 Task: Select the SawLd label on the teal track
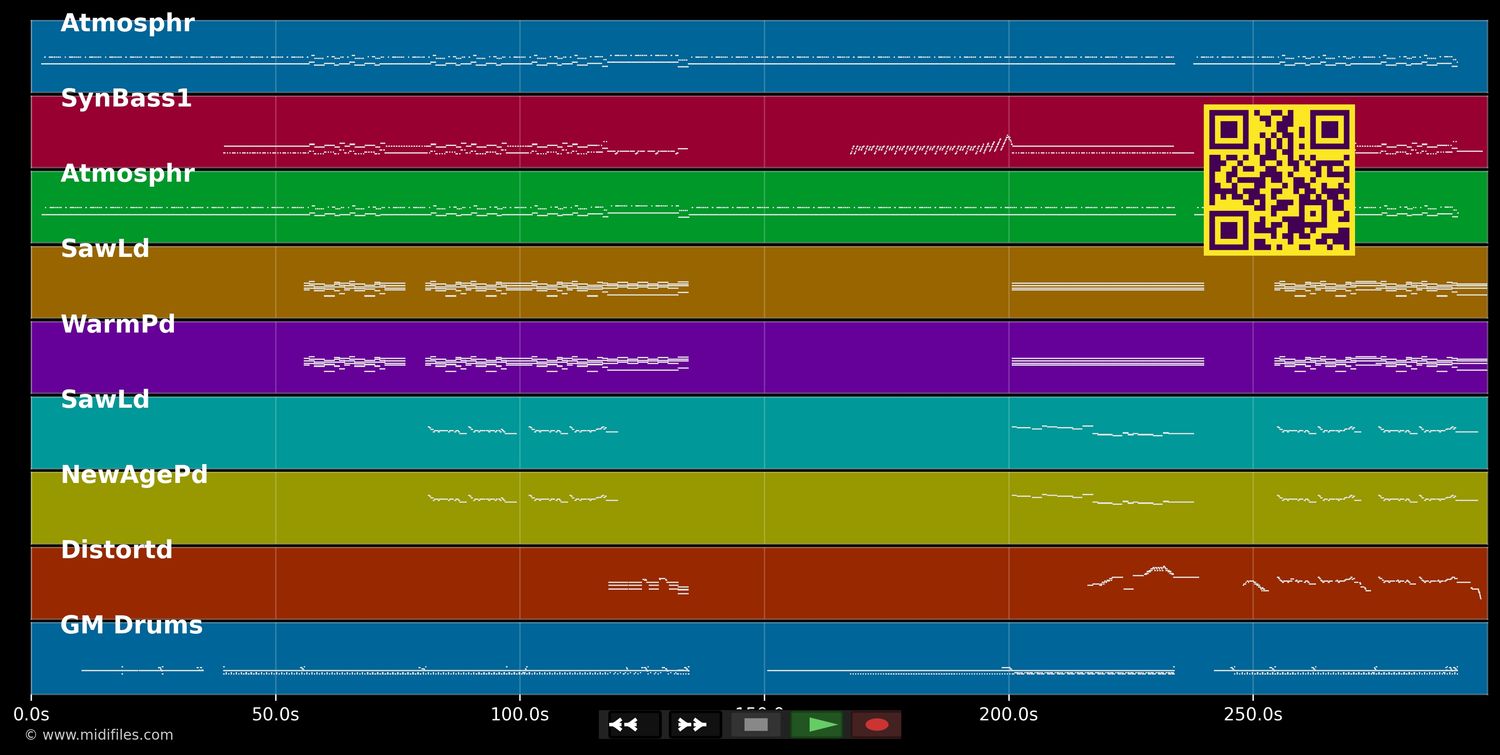click(x=105, y=400)
